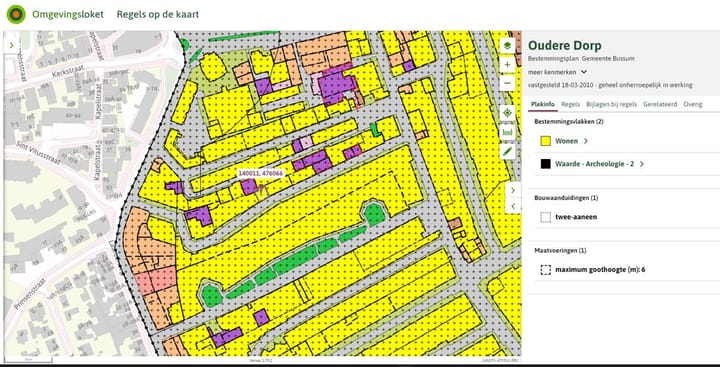This screenshot has height=367, width=720.
Task: Open the Bijlagen bij regels tab
Action: (612, 104)
